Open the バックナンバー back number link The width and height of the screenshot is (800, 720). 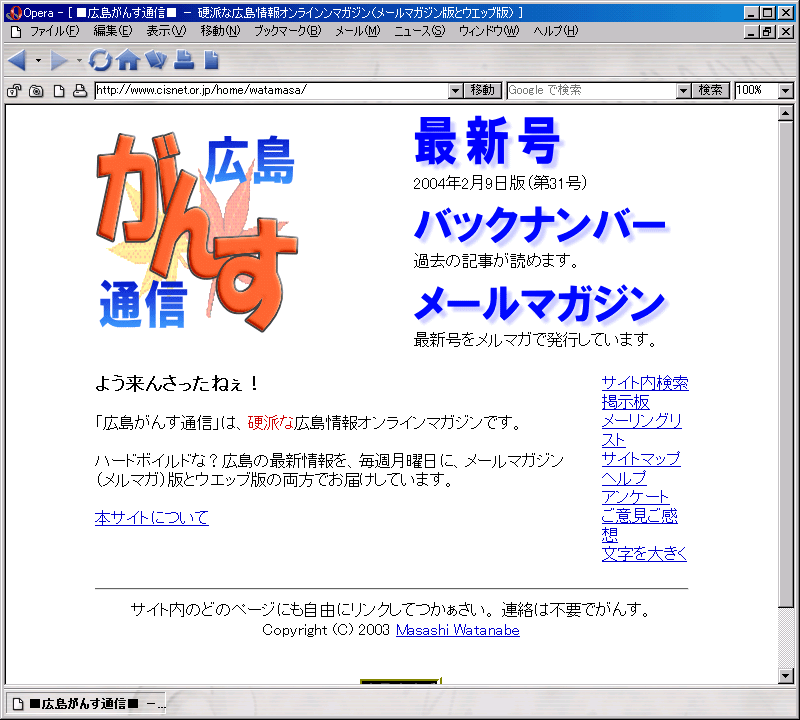(x=540, y=224)
